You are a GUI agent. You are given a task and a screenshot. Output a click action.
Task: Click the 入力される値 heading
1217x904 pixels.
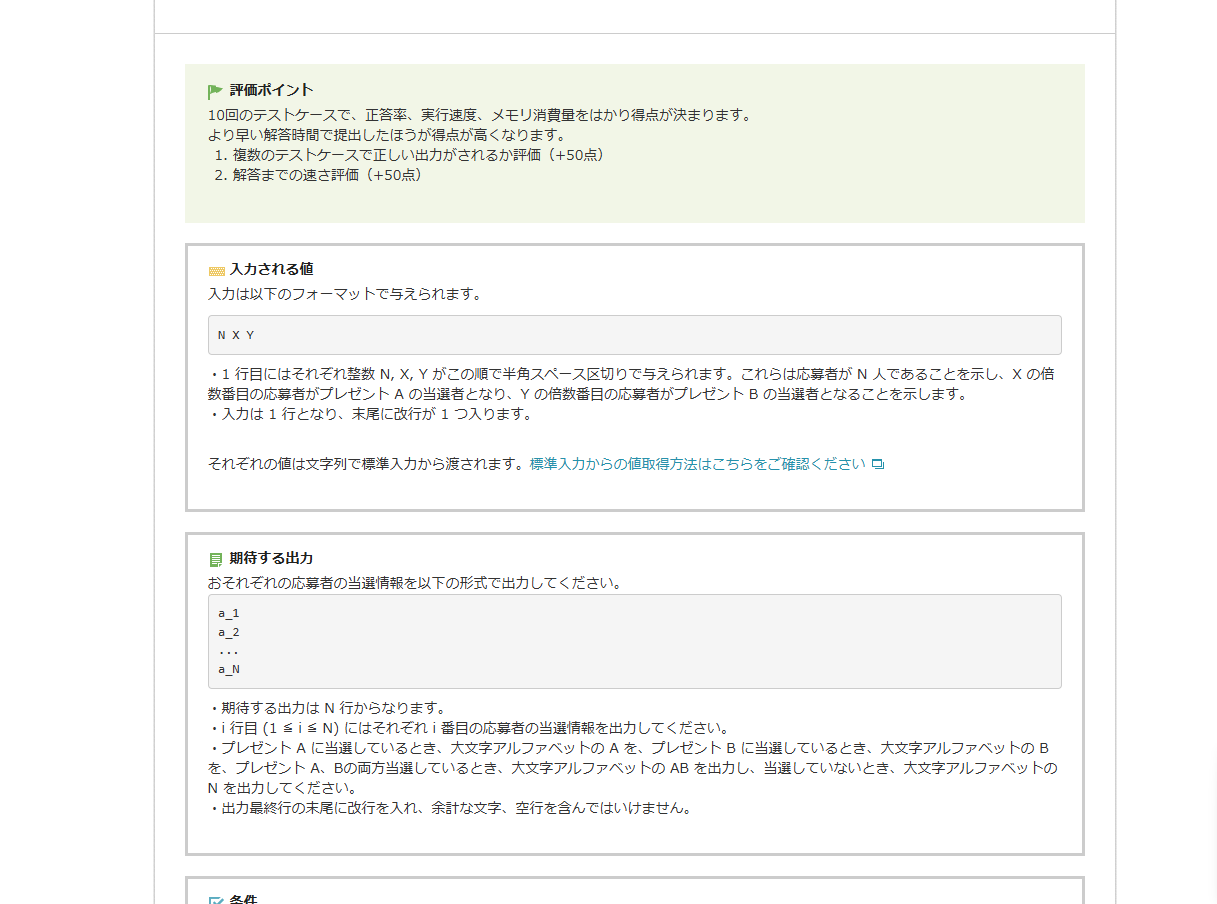click(272, 269)
